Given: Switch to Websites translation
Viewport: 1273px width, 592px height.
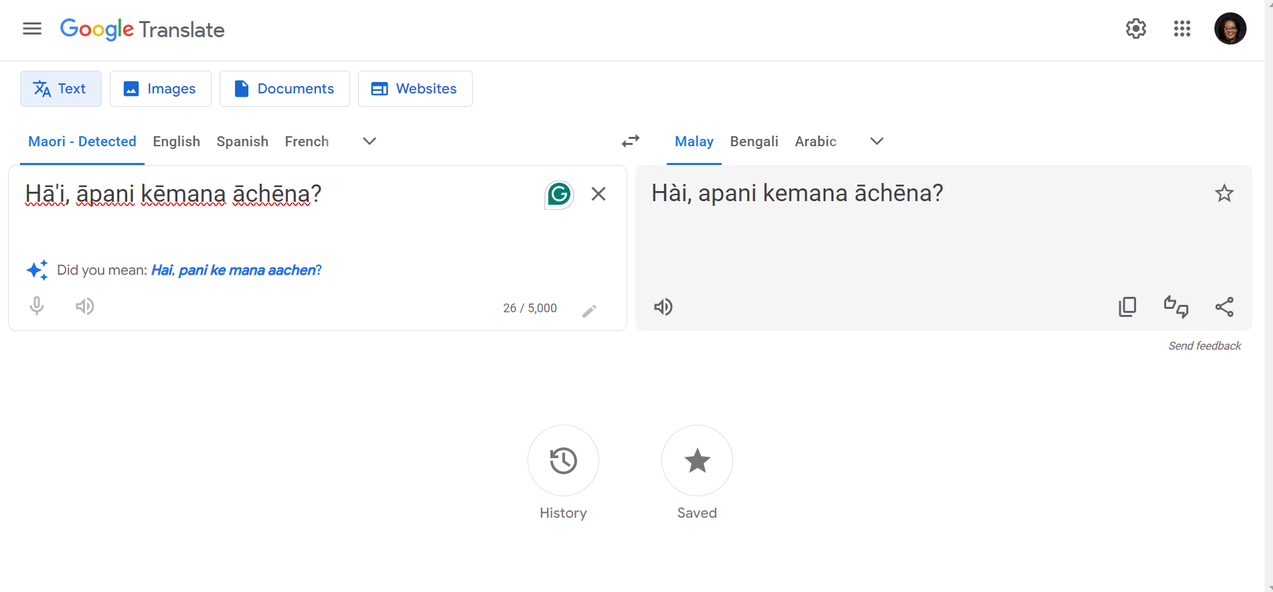Looking at the screenshot, I should [415, 89].
